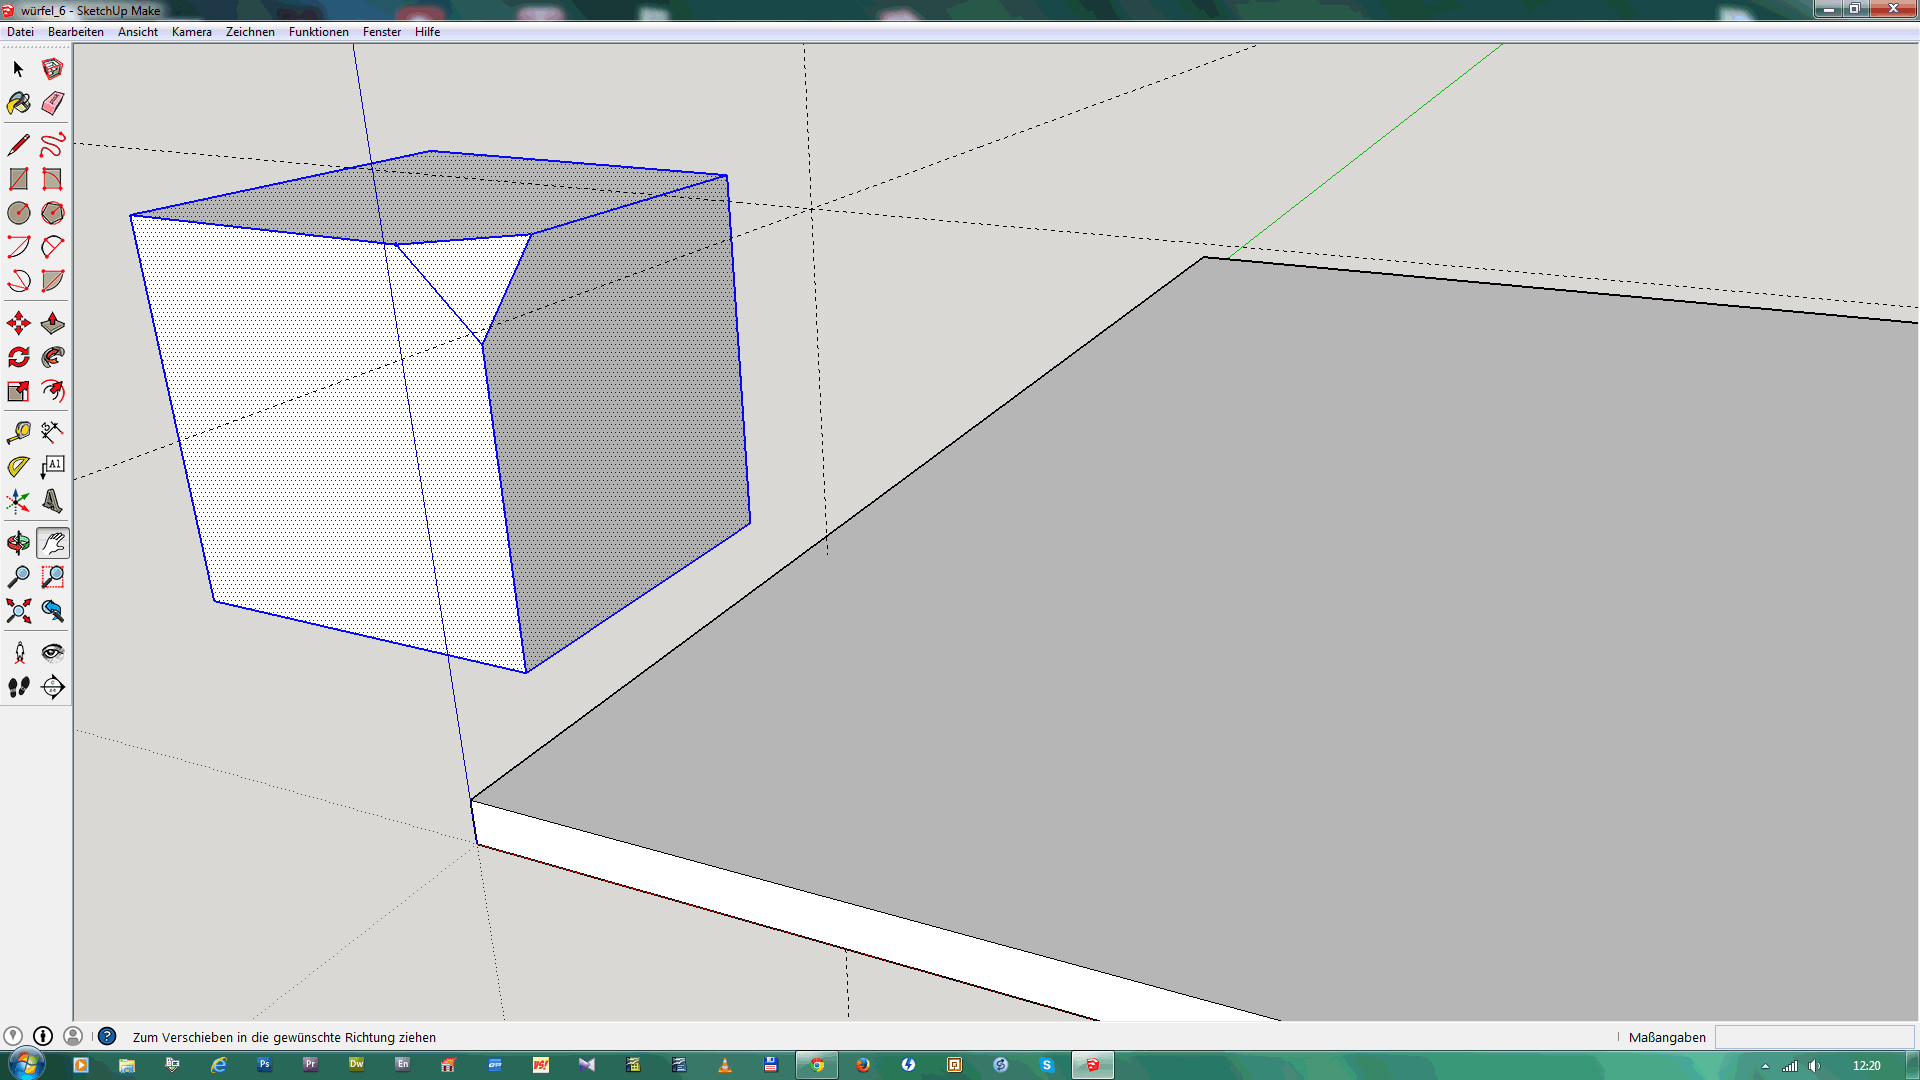Select the 3D Text tool
Screen dimensions: 1920x1080
click(x=53, y=501)
